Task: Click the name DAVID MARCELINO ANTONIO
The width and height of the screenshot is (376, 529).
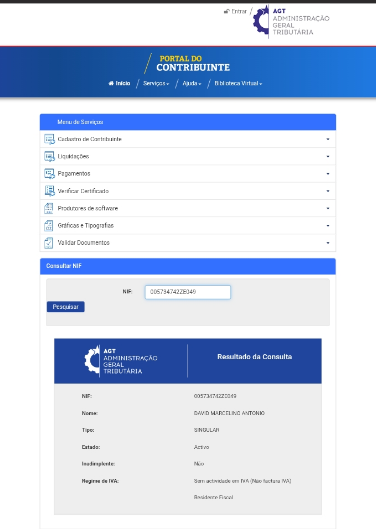Action: [229, 413]
